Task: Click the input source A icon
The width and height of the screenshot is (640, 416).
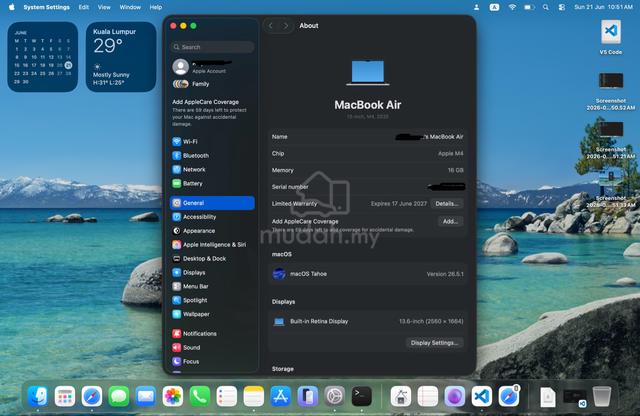Action: click(x=494, y=7)
